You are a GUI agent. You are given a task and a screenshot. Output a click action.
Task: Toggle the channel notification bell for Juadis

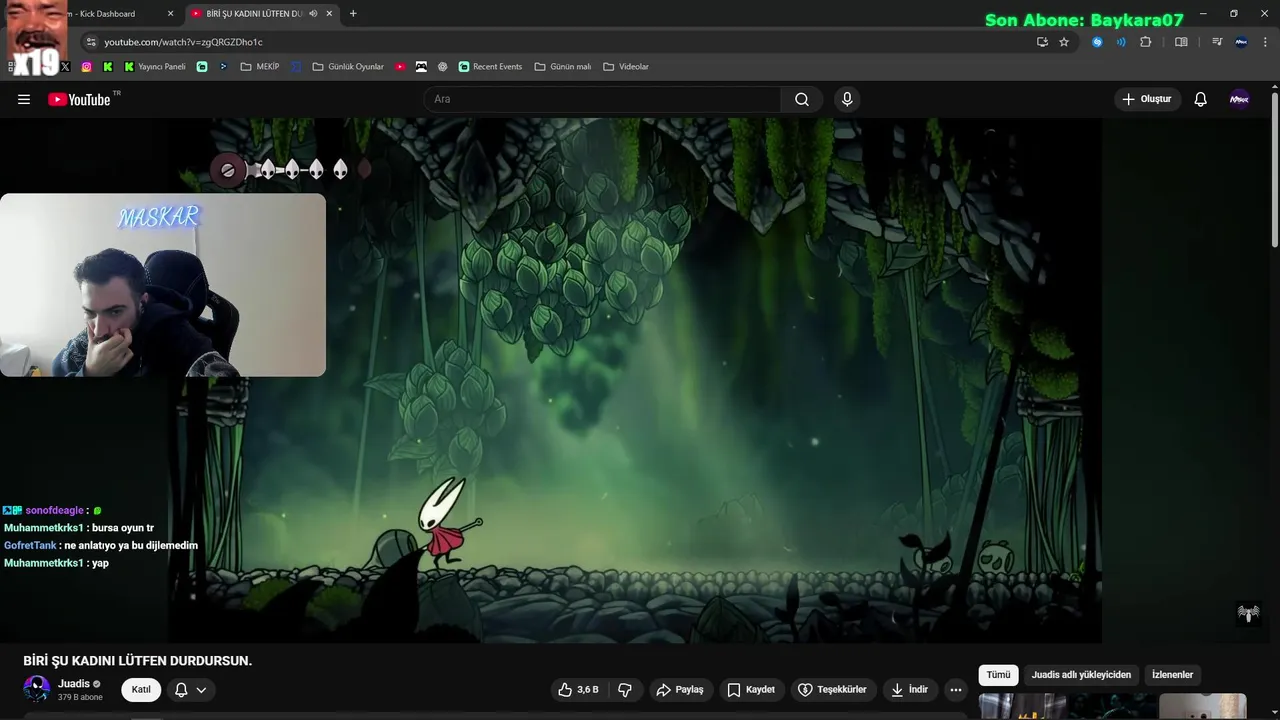[x=181, y=690]
